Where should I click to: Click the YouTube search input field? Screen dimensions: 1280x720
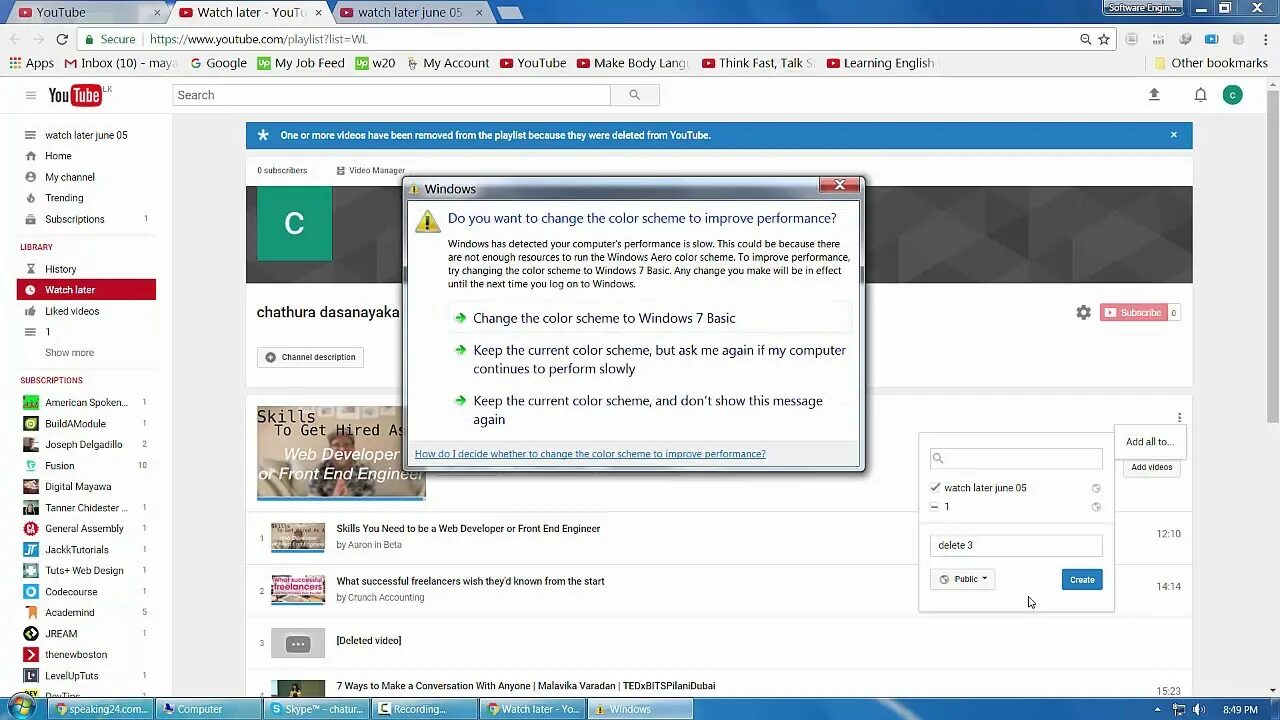coord(391,95)
